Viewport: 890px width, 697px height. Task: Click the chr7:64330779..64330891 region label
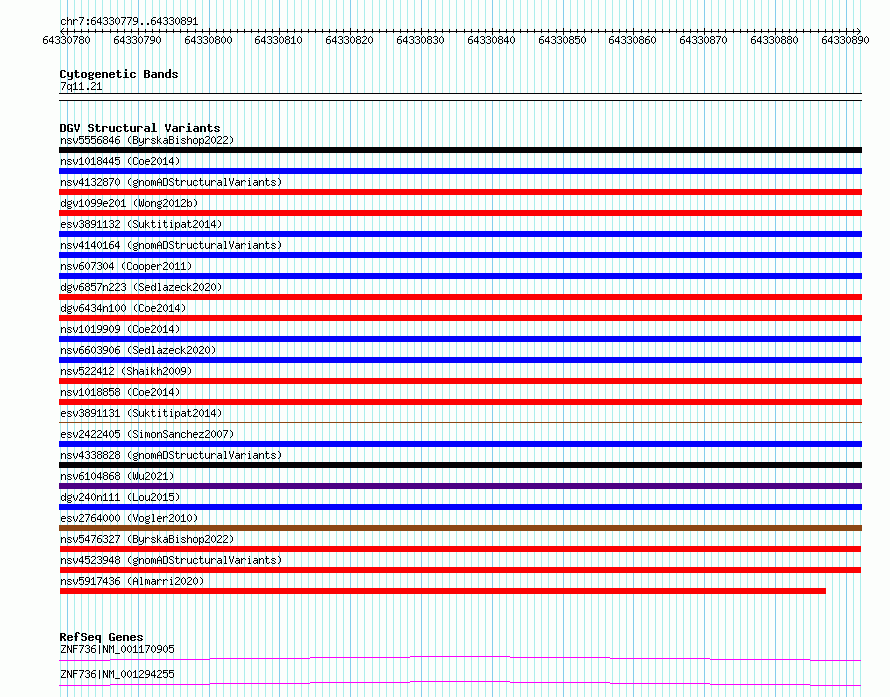129,21
